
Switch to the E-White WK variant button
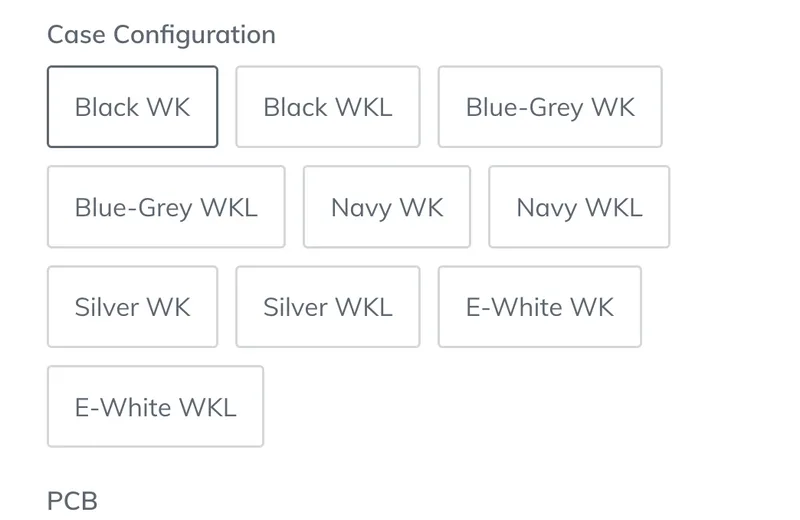pyautogui.click(x=539, y=307)
